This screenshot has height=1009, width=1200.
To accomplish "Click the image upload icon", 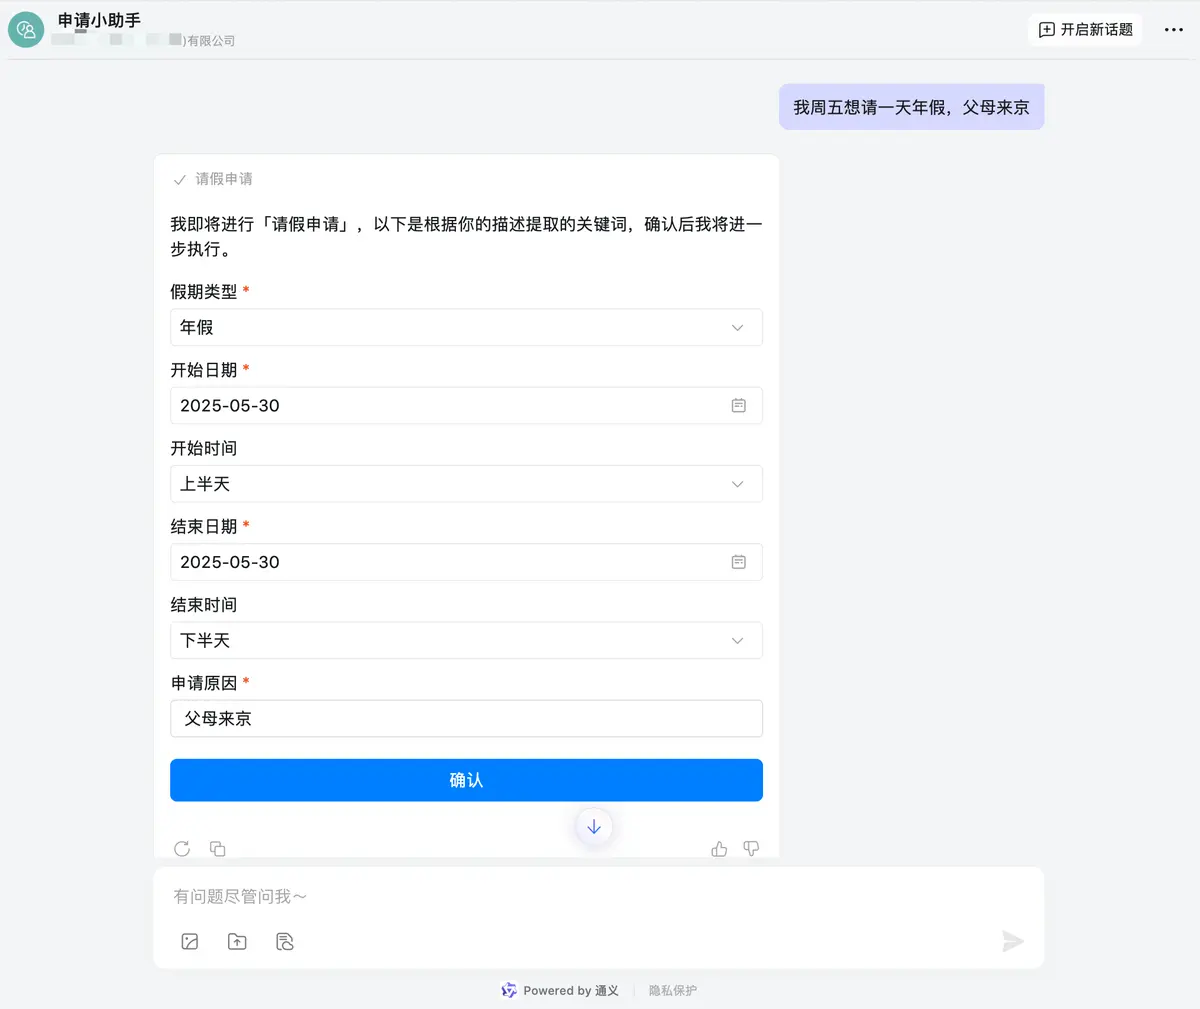I will tap(190, 941).
